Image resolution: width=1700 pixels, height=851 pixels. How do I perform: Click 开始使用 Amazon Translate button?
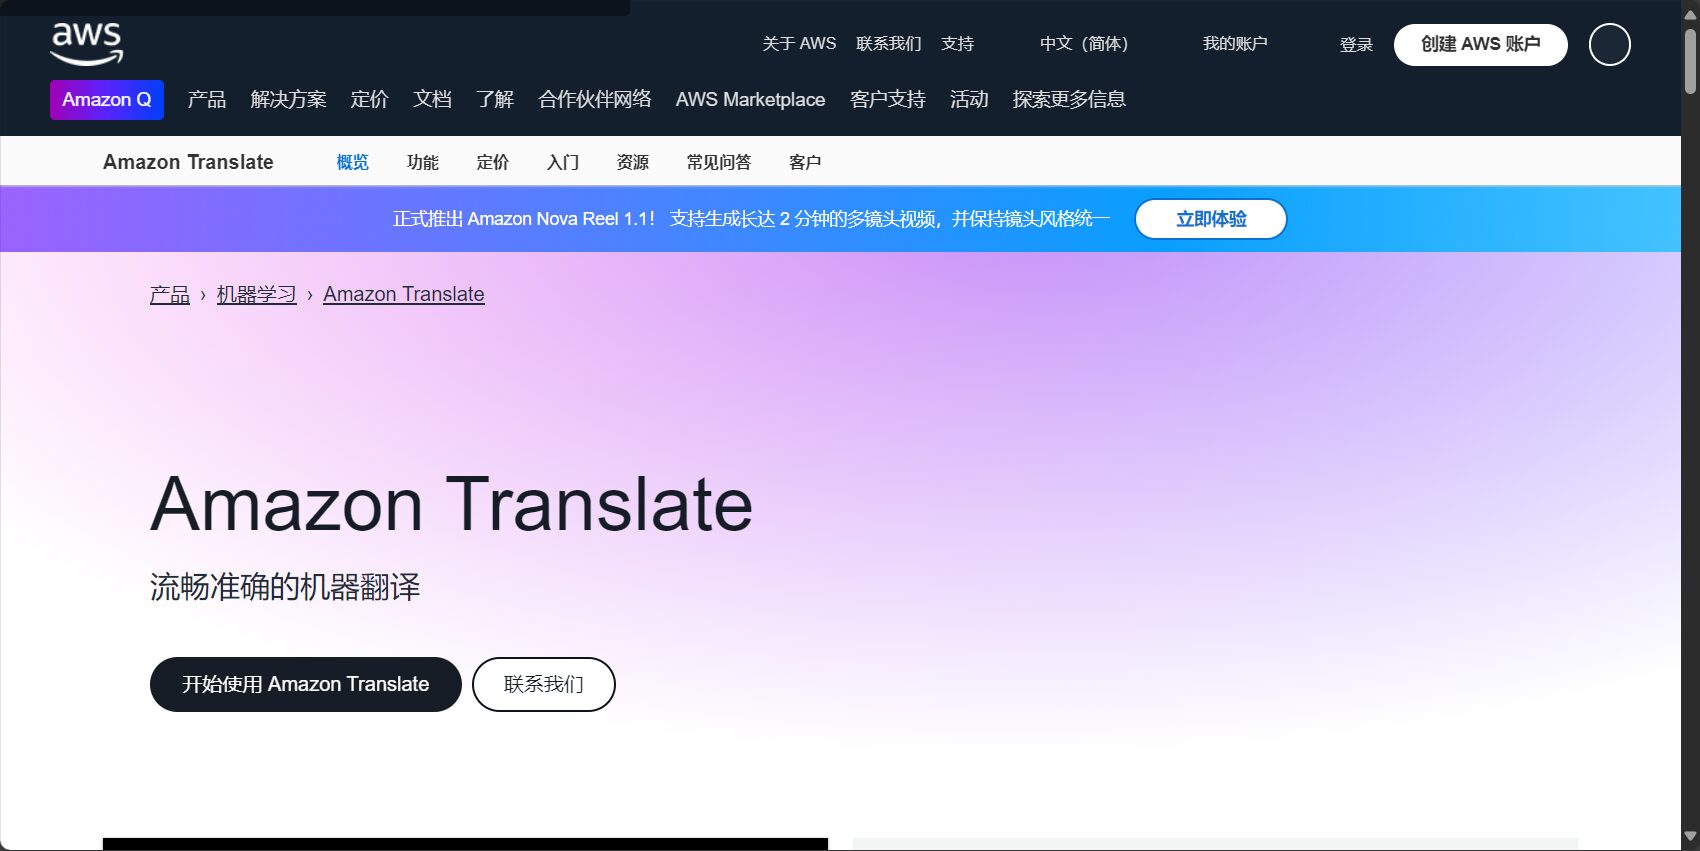pos(306,685)
